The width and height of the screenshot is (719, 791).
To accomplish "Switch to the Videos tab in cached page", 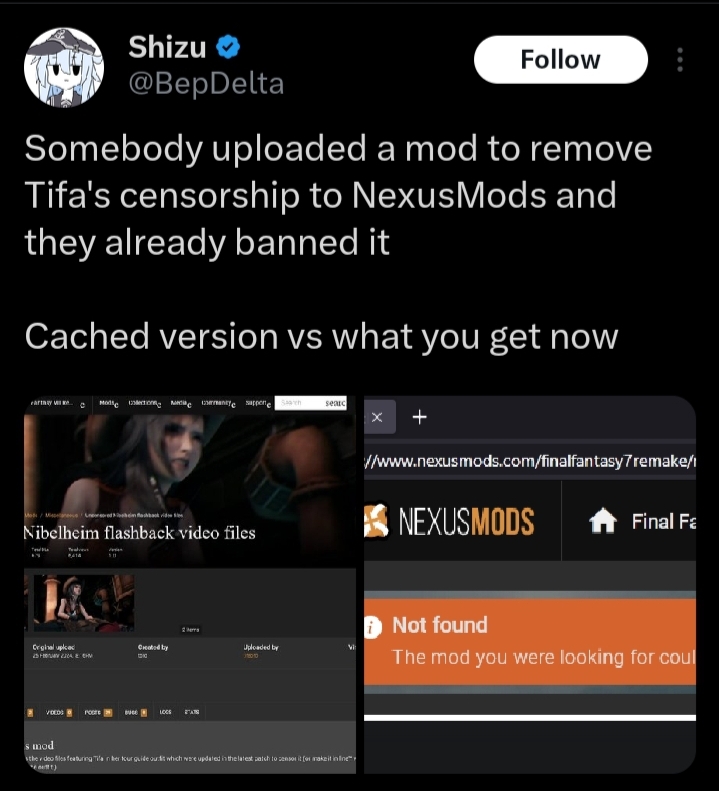I will click(59, 712).
